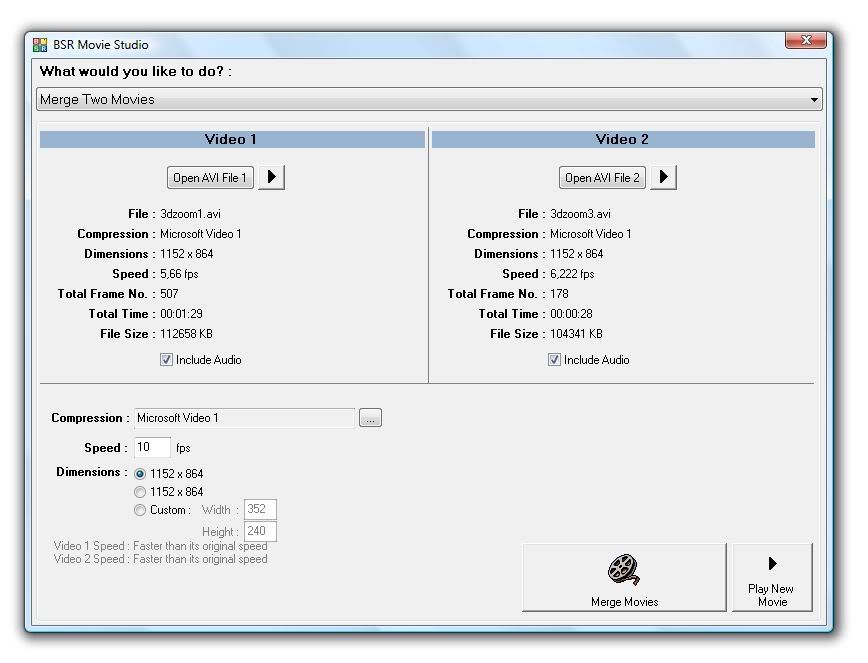
Task: Click the BSR Movie Studio title bar icon
Action: pyautogui.click(x=40, y=45)
